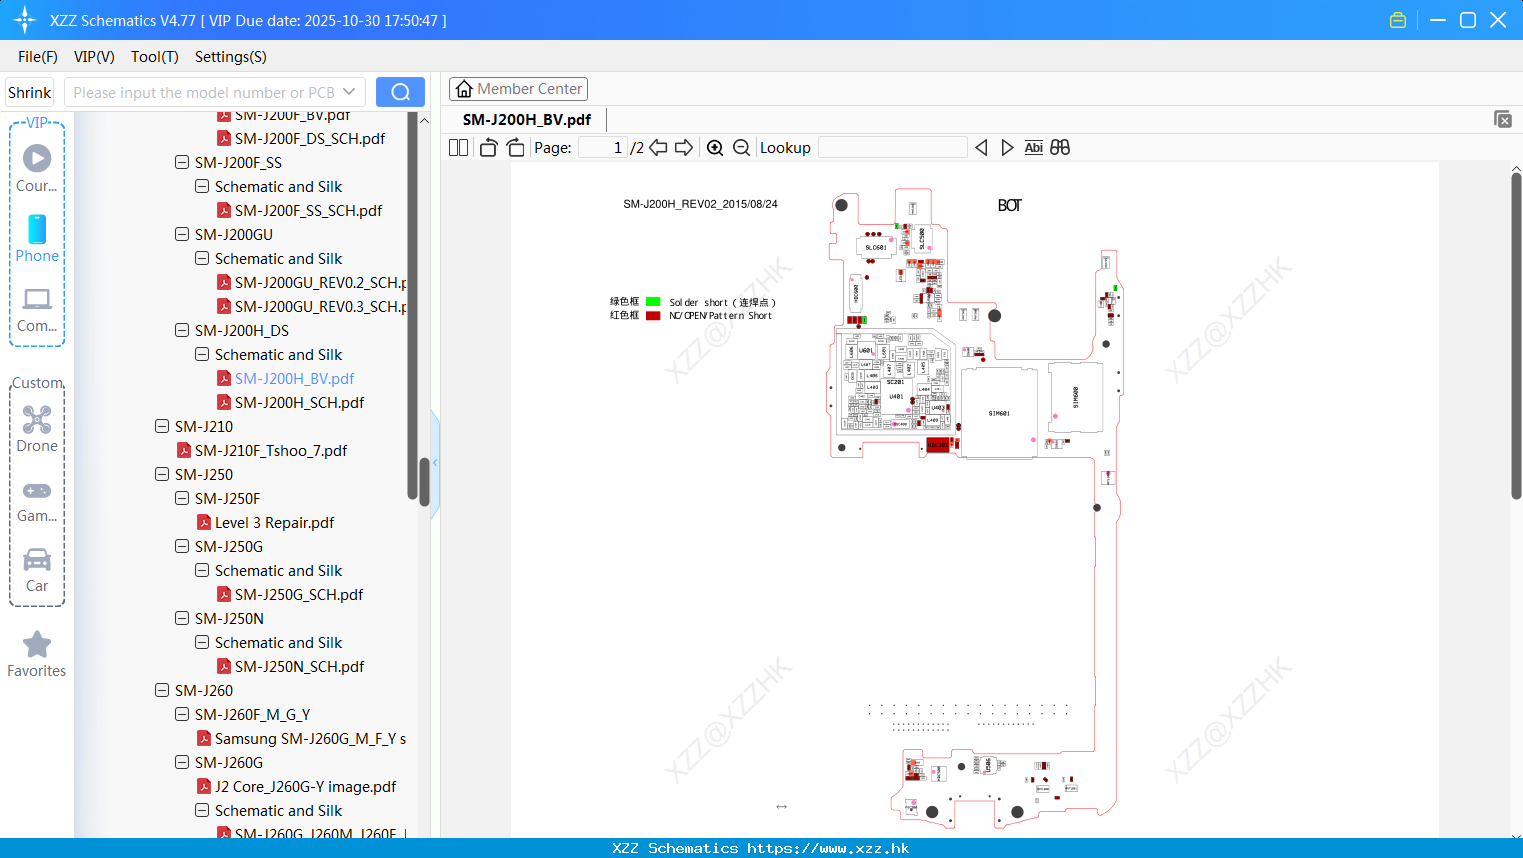This screenshot has width=1523, height=858.
Task: Select the SM-J200H_BV.pdf tab
Action: 527,119
